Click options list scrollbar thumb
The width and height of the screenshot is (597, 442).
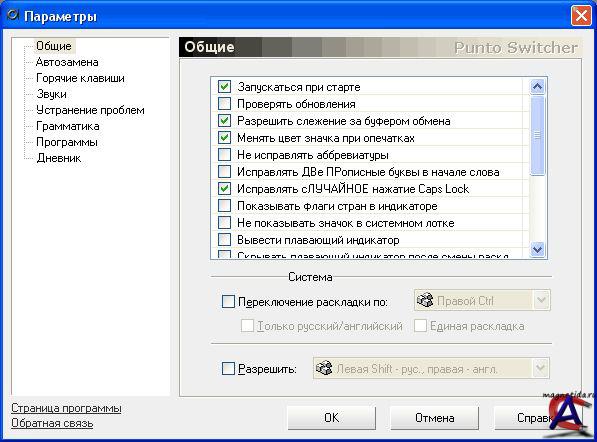537,136
